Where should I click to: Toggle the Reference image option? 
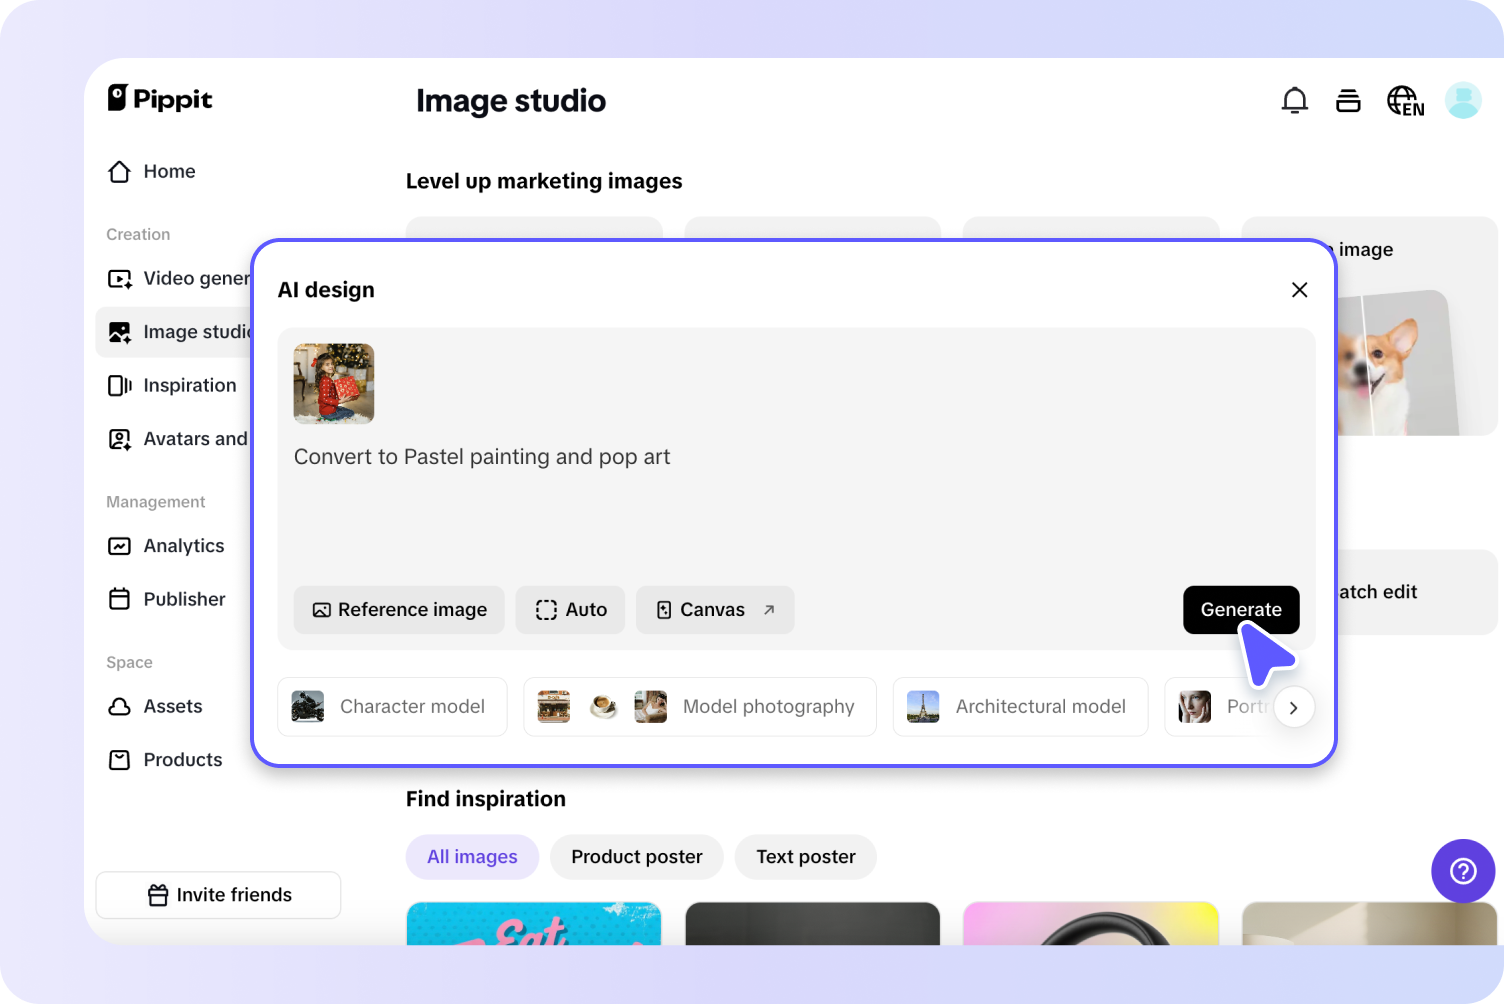click(x=398, y=610)
